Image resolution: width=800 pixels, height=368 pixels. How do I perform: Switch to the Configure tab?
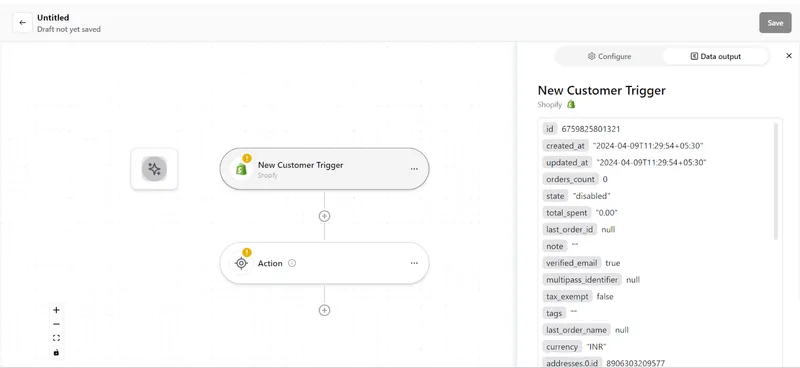tap(609, 56)
